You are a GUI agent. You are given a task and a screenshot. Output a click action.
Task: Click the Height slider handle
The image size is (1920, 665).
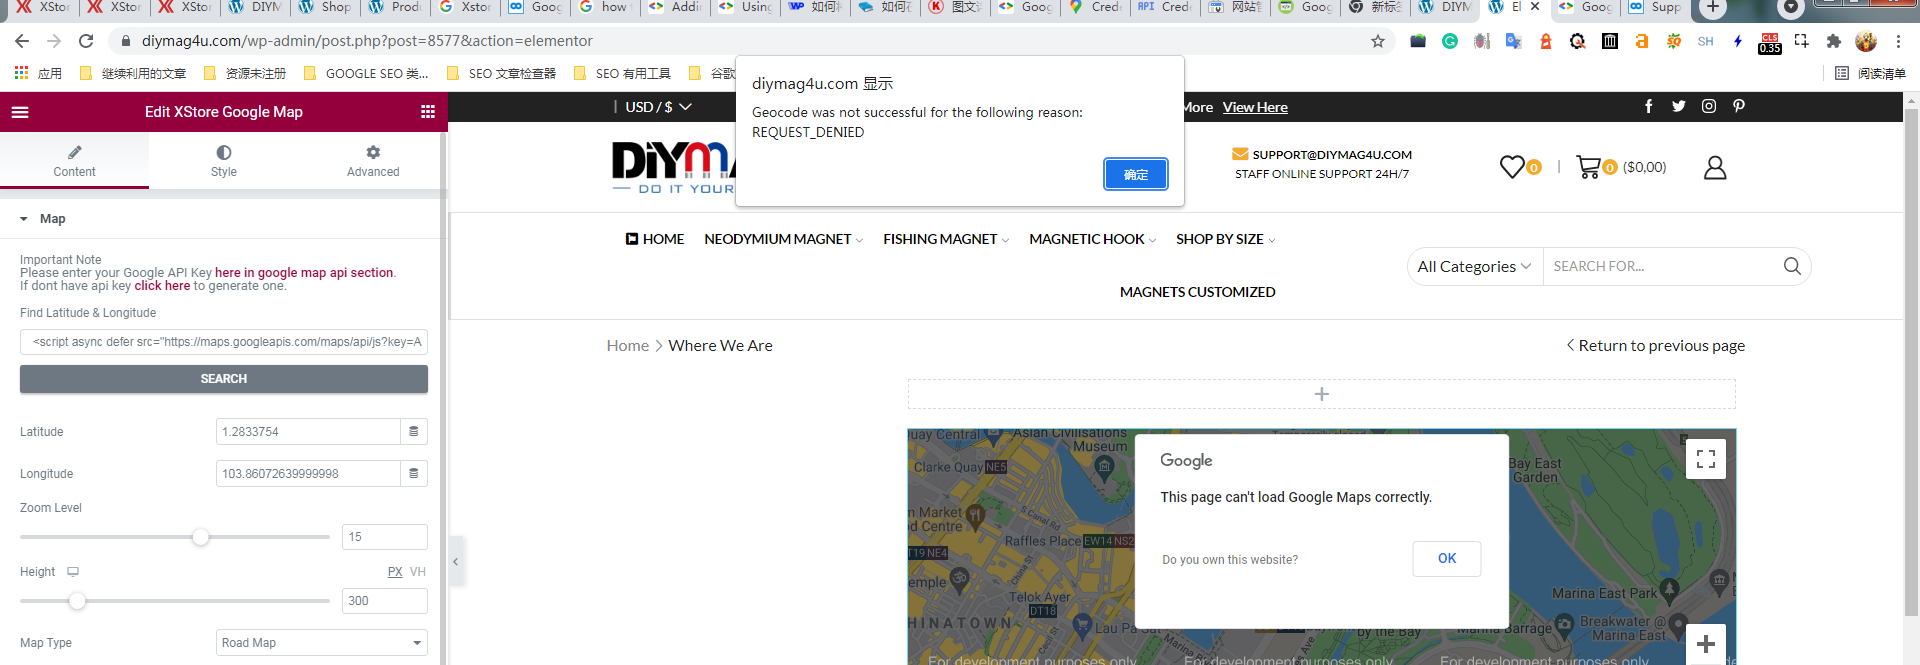pos(77,601)
